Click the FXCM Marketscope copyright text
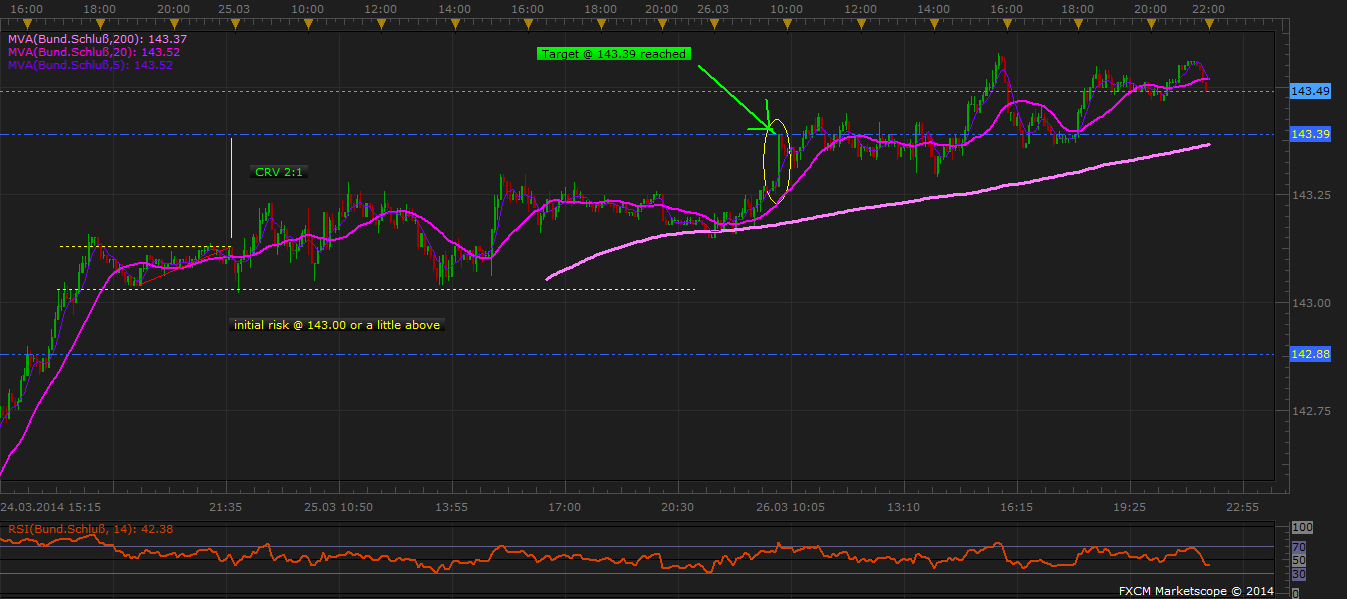 tap(1196, 591)
